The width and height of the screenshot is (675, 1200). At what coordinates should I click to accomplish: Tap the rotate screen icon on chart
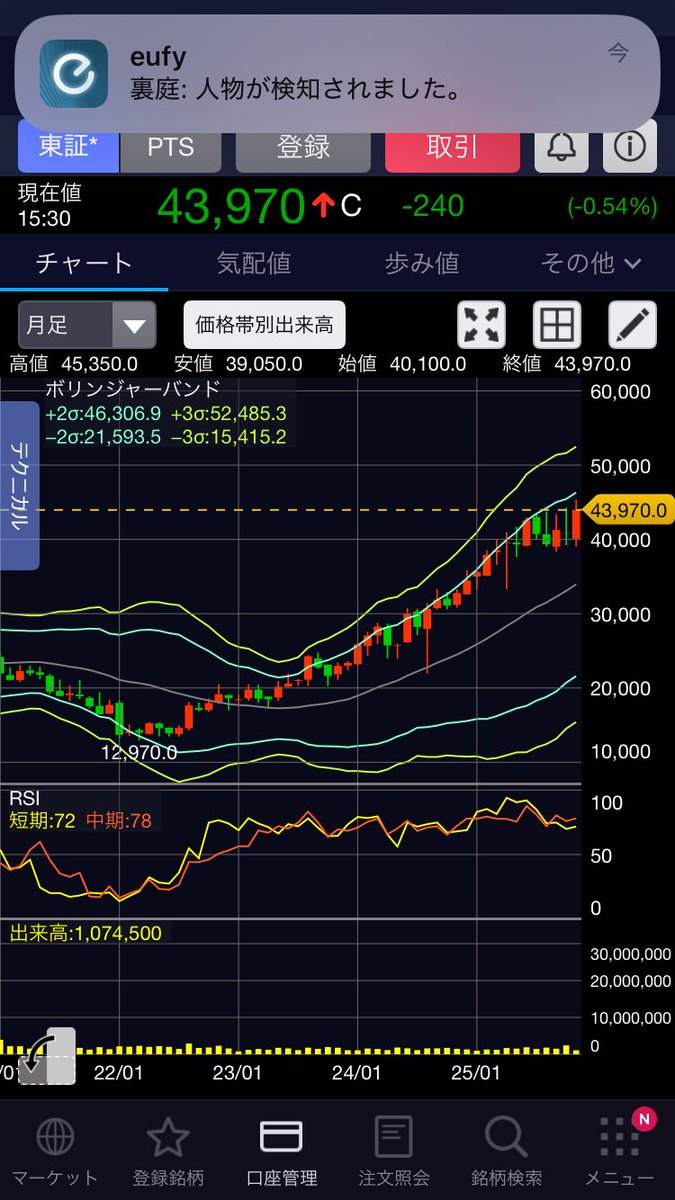click(46, 1056)
